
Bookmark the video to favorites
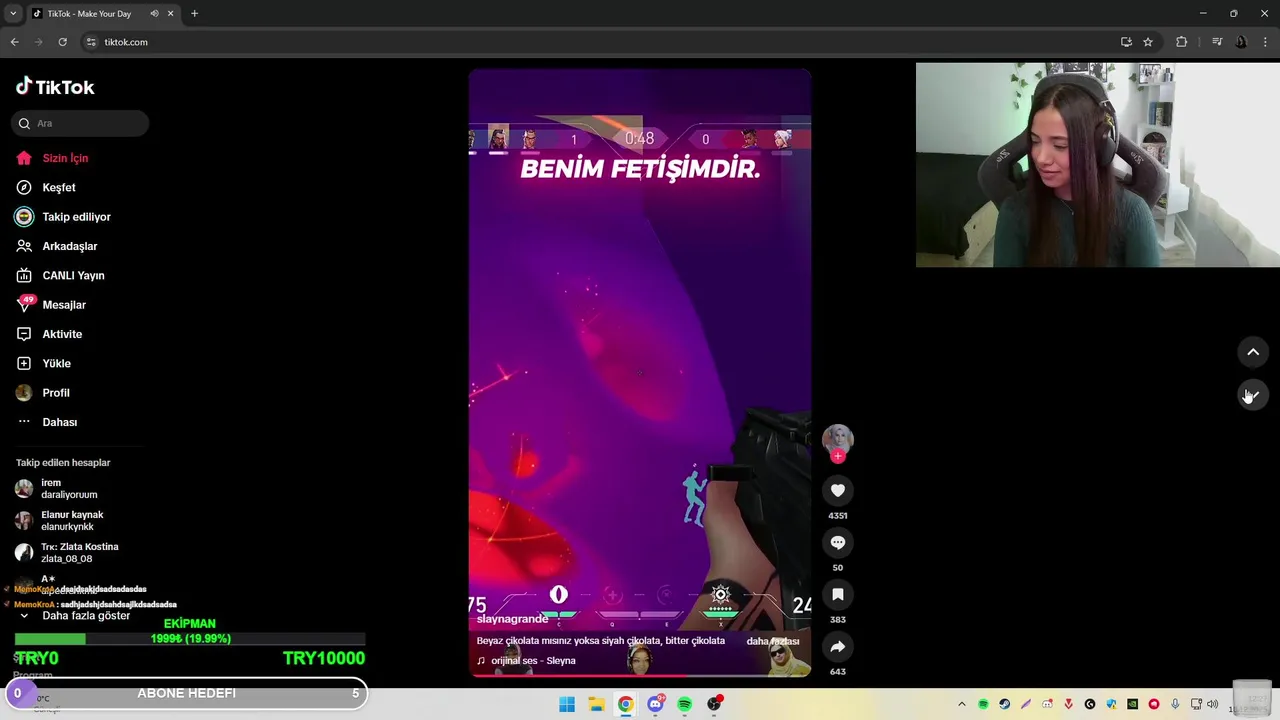pos(838,594)
